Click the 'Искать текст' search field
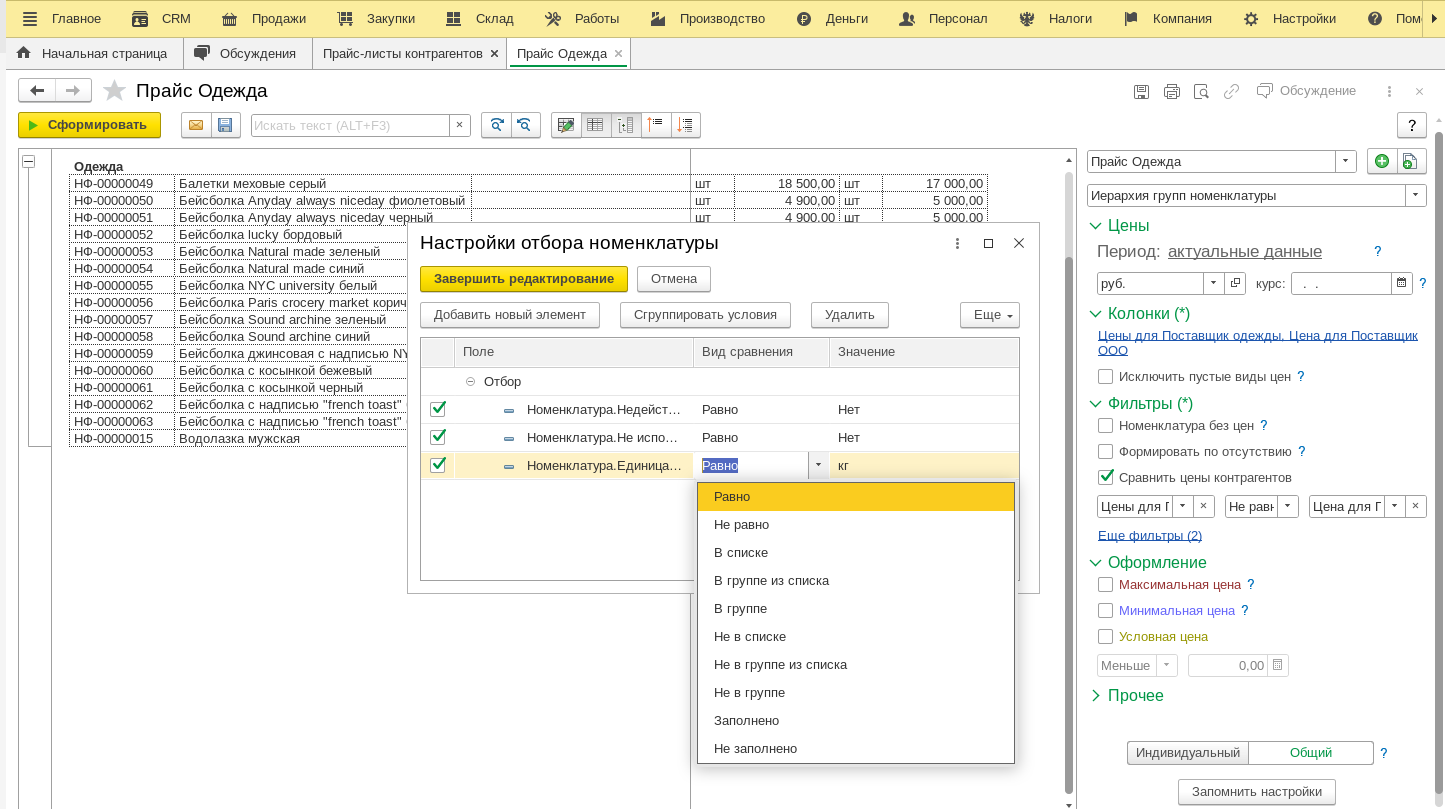1445x809 pixels. click(350, 125)
